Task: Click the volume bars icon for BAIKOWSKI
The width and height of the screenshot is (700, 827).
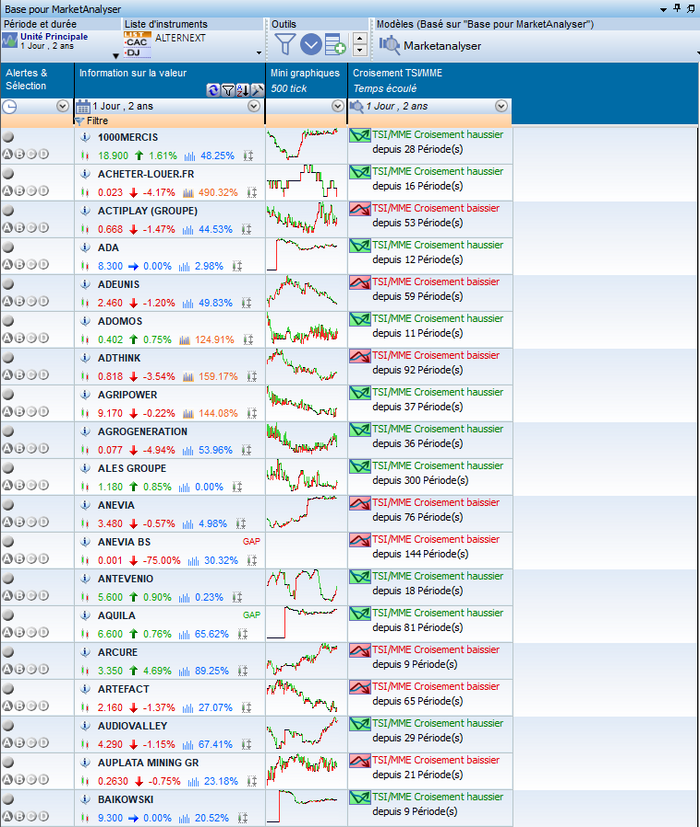Action: [x=184, y=818]
